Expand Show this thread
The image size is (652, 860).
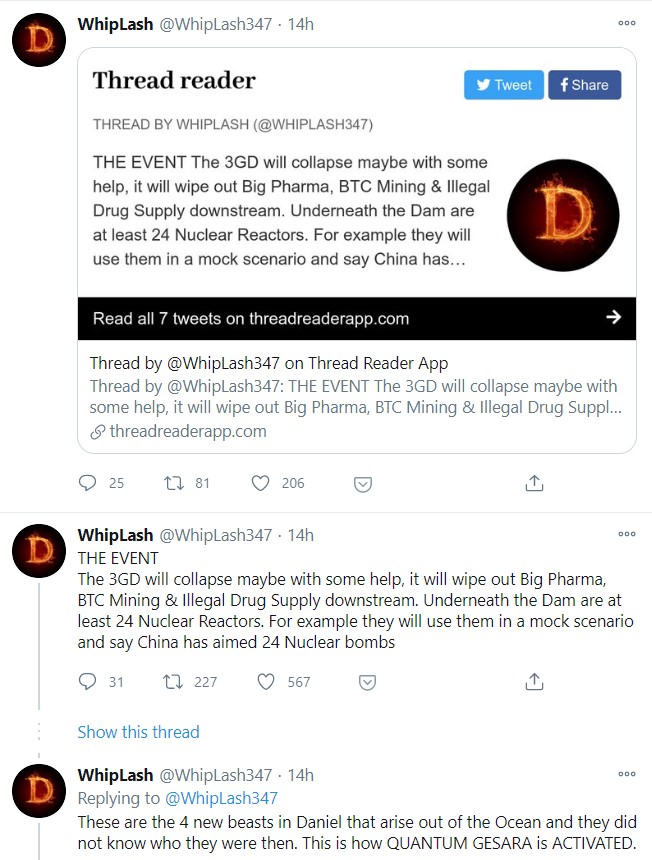pos(138,732)
